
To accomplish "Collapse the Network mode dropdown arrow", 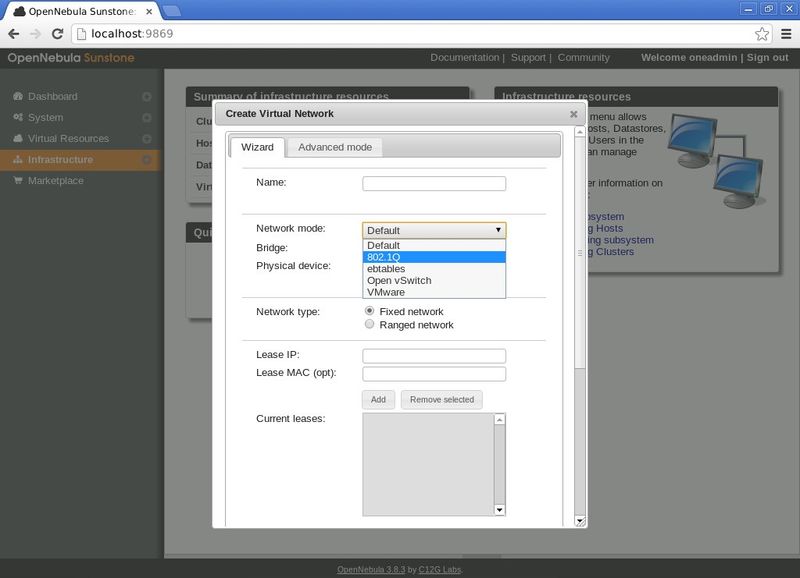I will [x=498, y=230].
